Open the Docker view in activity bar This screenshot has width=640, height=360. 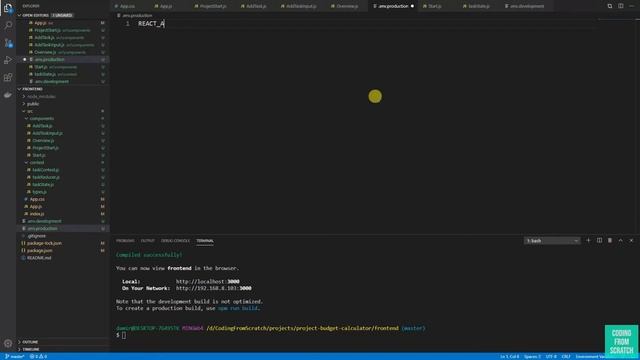(8, 95)
